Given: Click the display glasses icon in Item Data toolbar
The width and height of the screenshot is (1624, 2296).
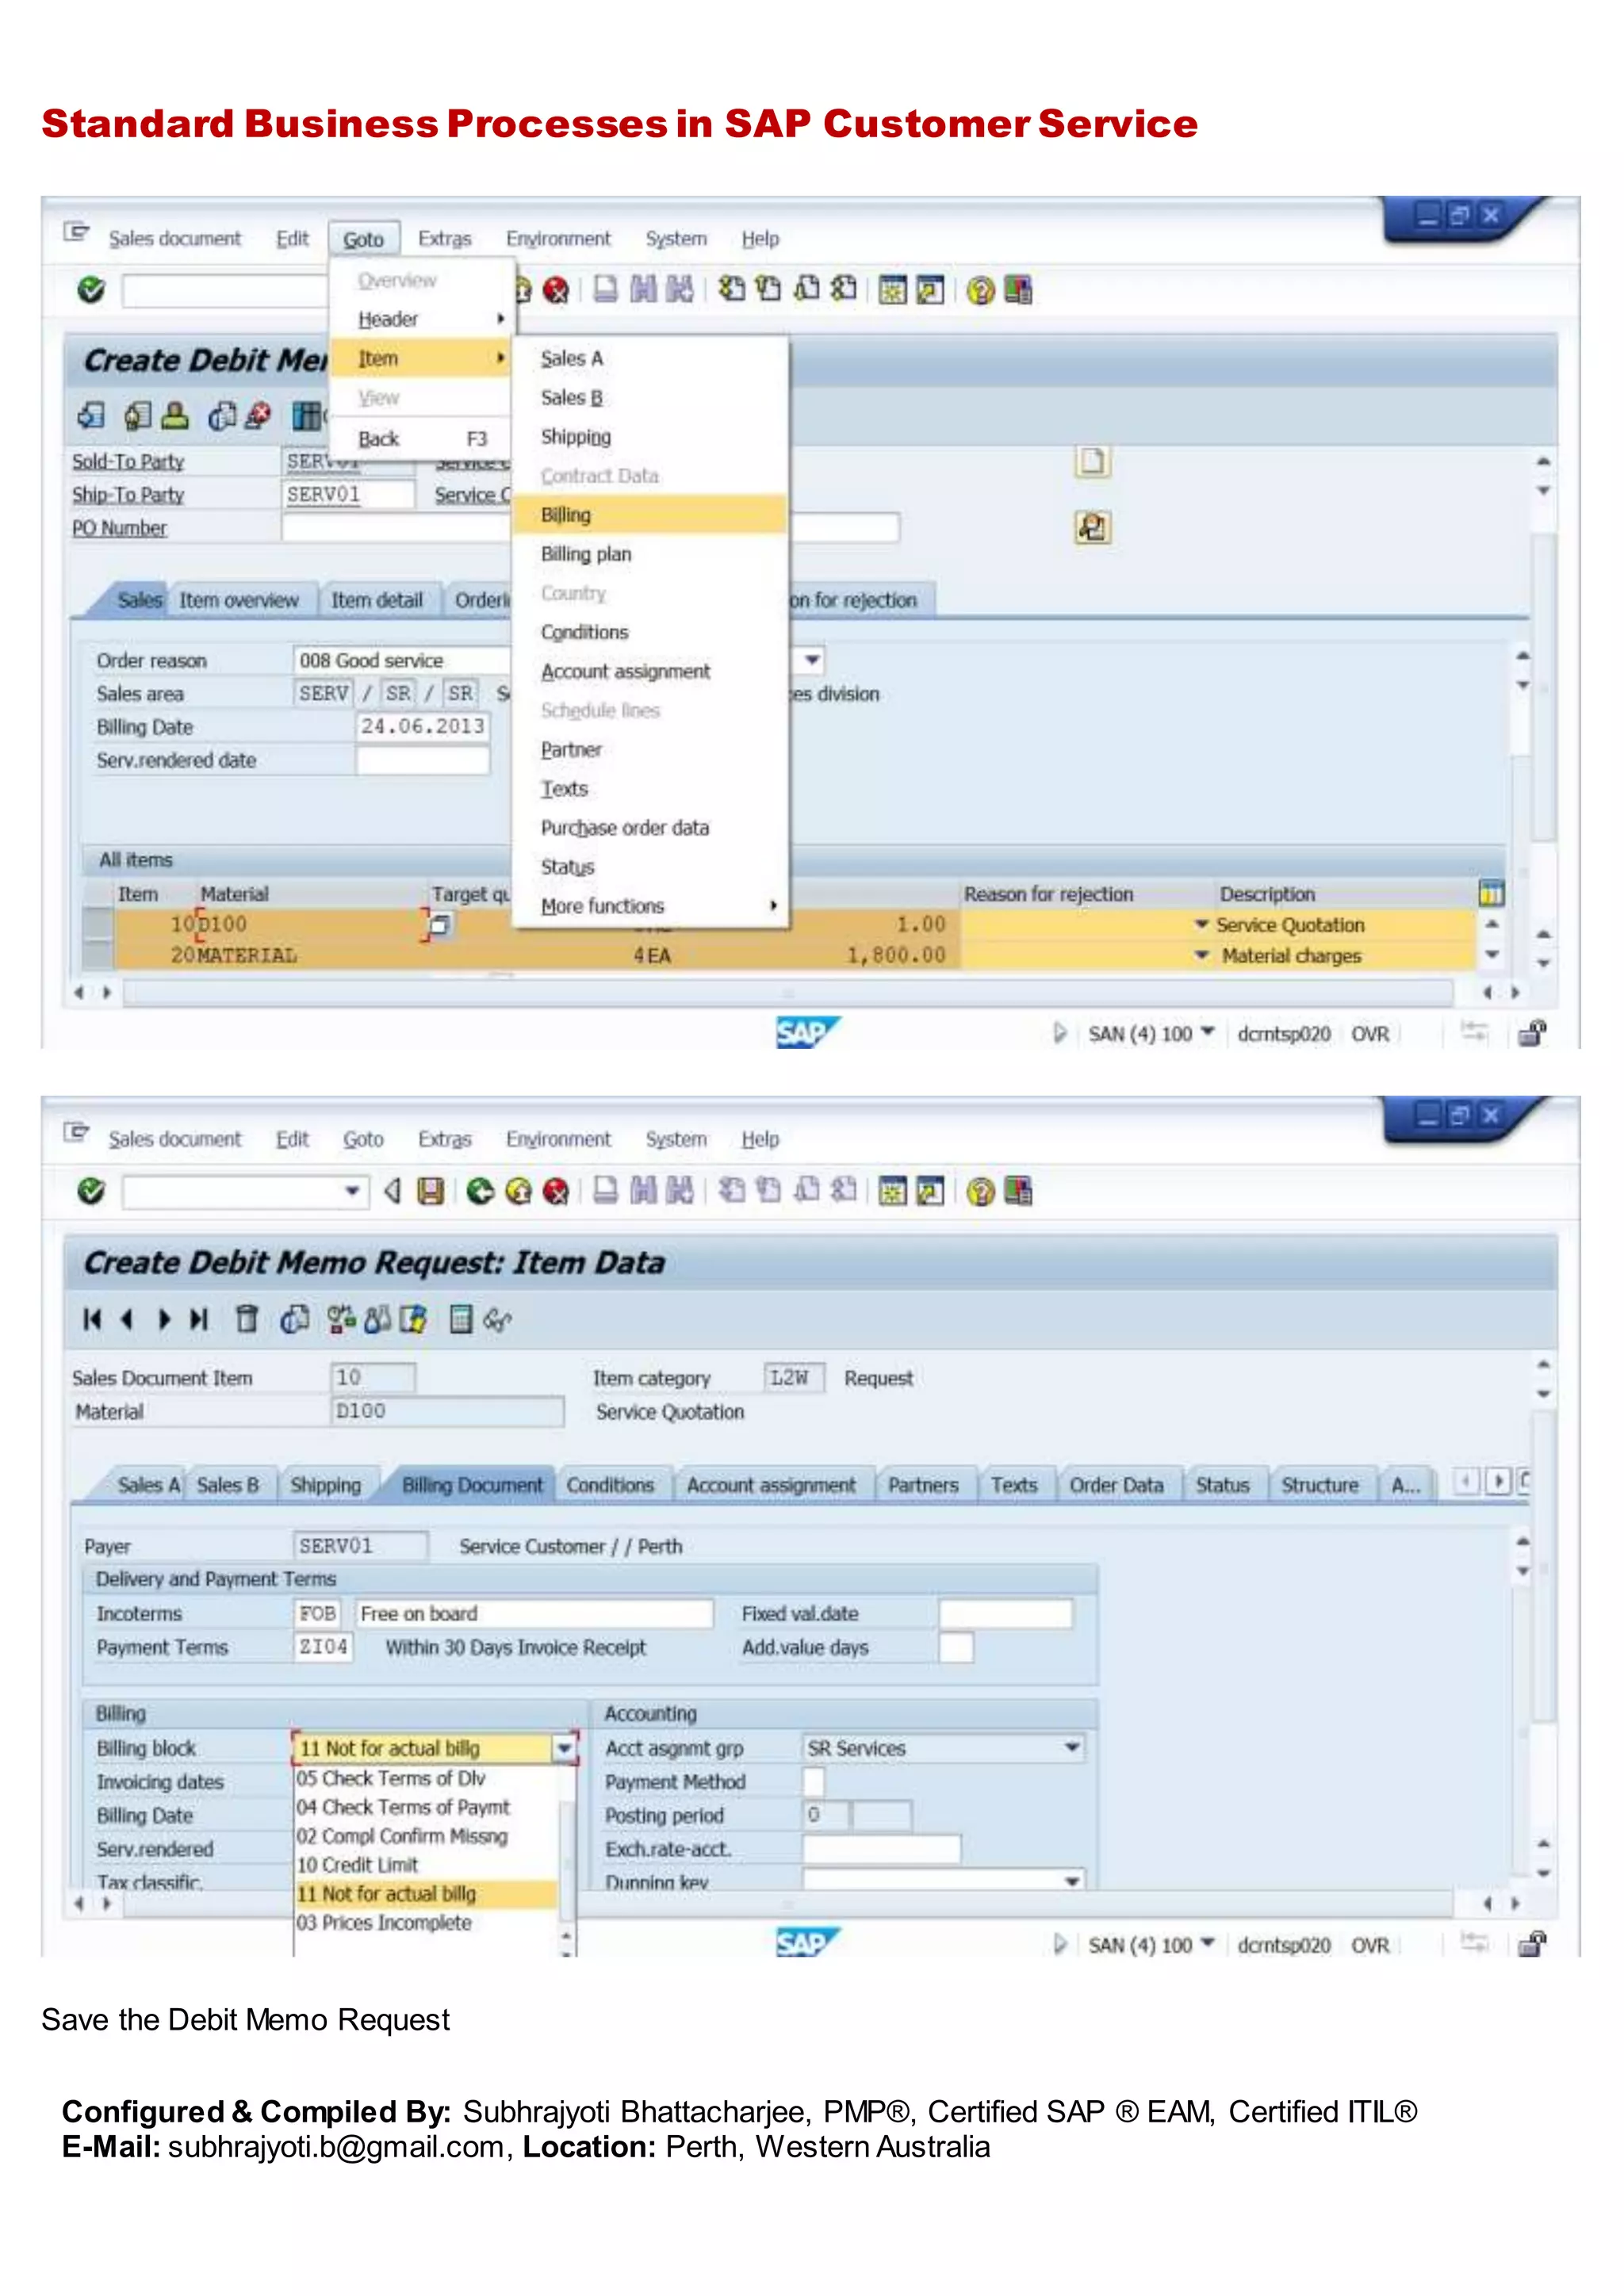Looking at the screenshot, I should [497, 1320].
